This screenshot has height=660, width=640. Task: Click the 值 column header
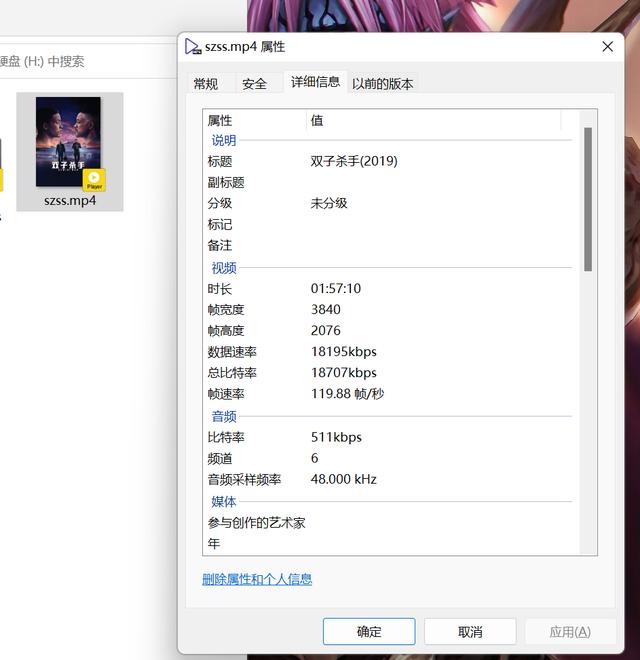434,120
